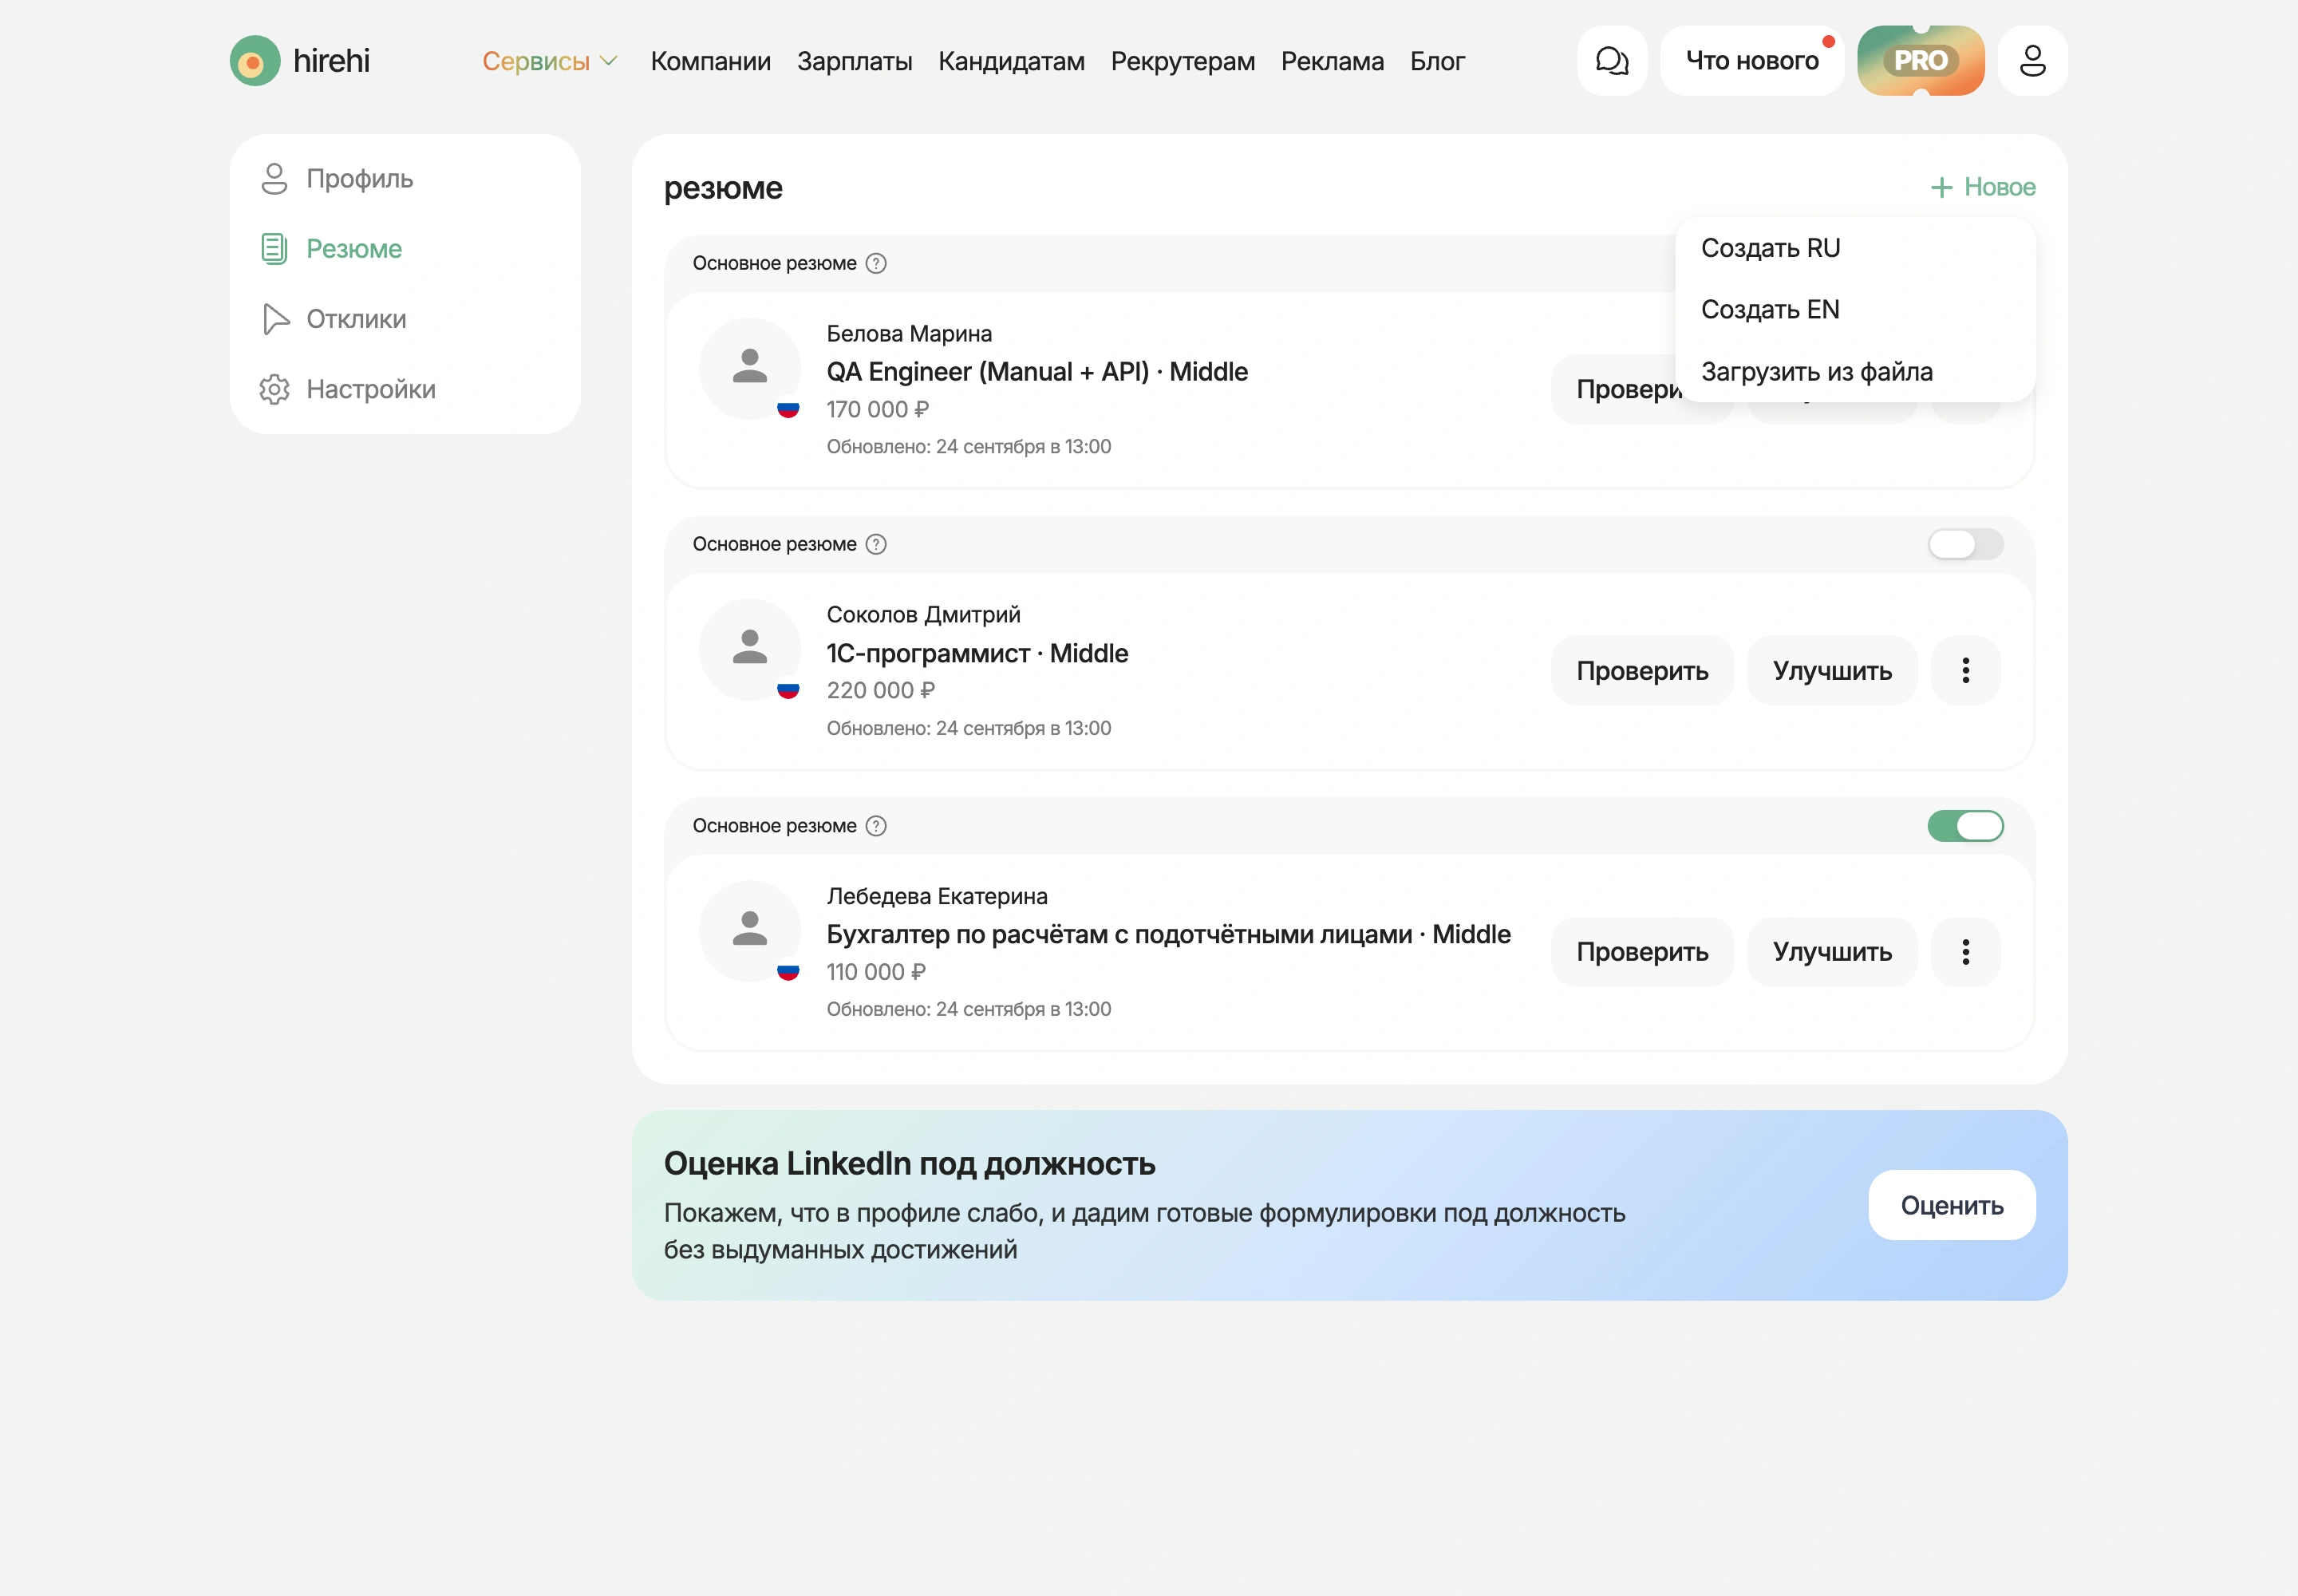Click the Оценить button in the LinkedIn banner
Viewport: 2298px width, 1596px height.
click(1951, 1205)
